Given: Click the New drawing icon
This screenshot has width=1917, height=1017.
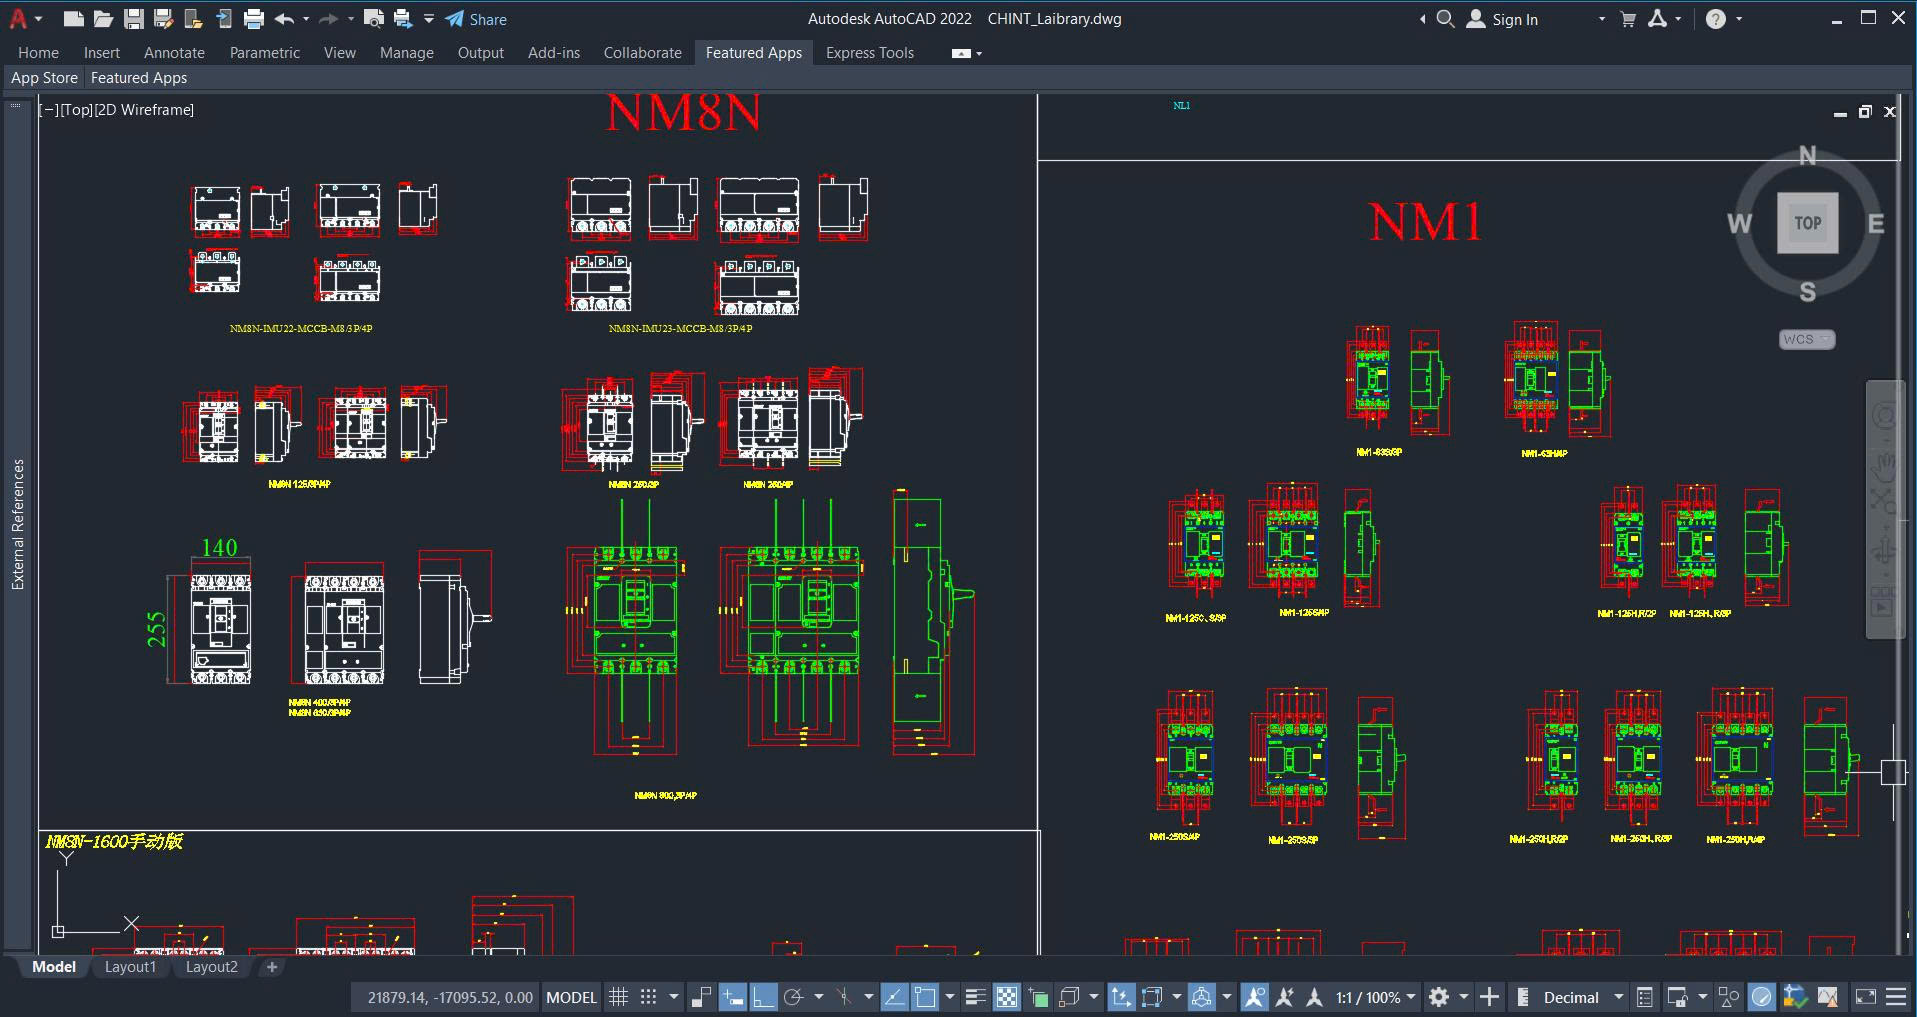Looking at the screenshot, I should (73, 19).
